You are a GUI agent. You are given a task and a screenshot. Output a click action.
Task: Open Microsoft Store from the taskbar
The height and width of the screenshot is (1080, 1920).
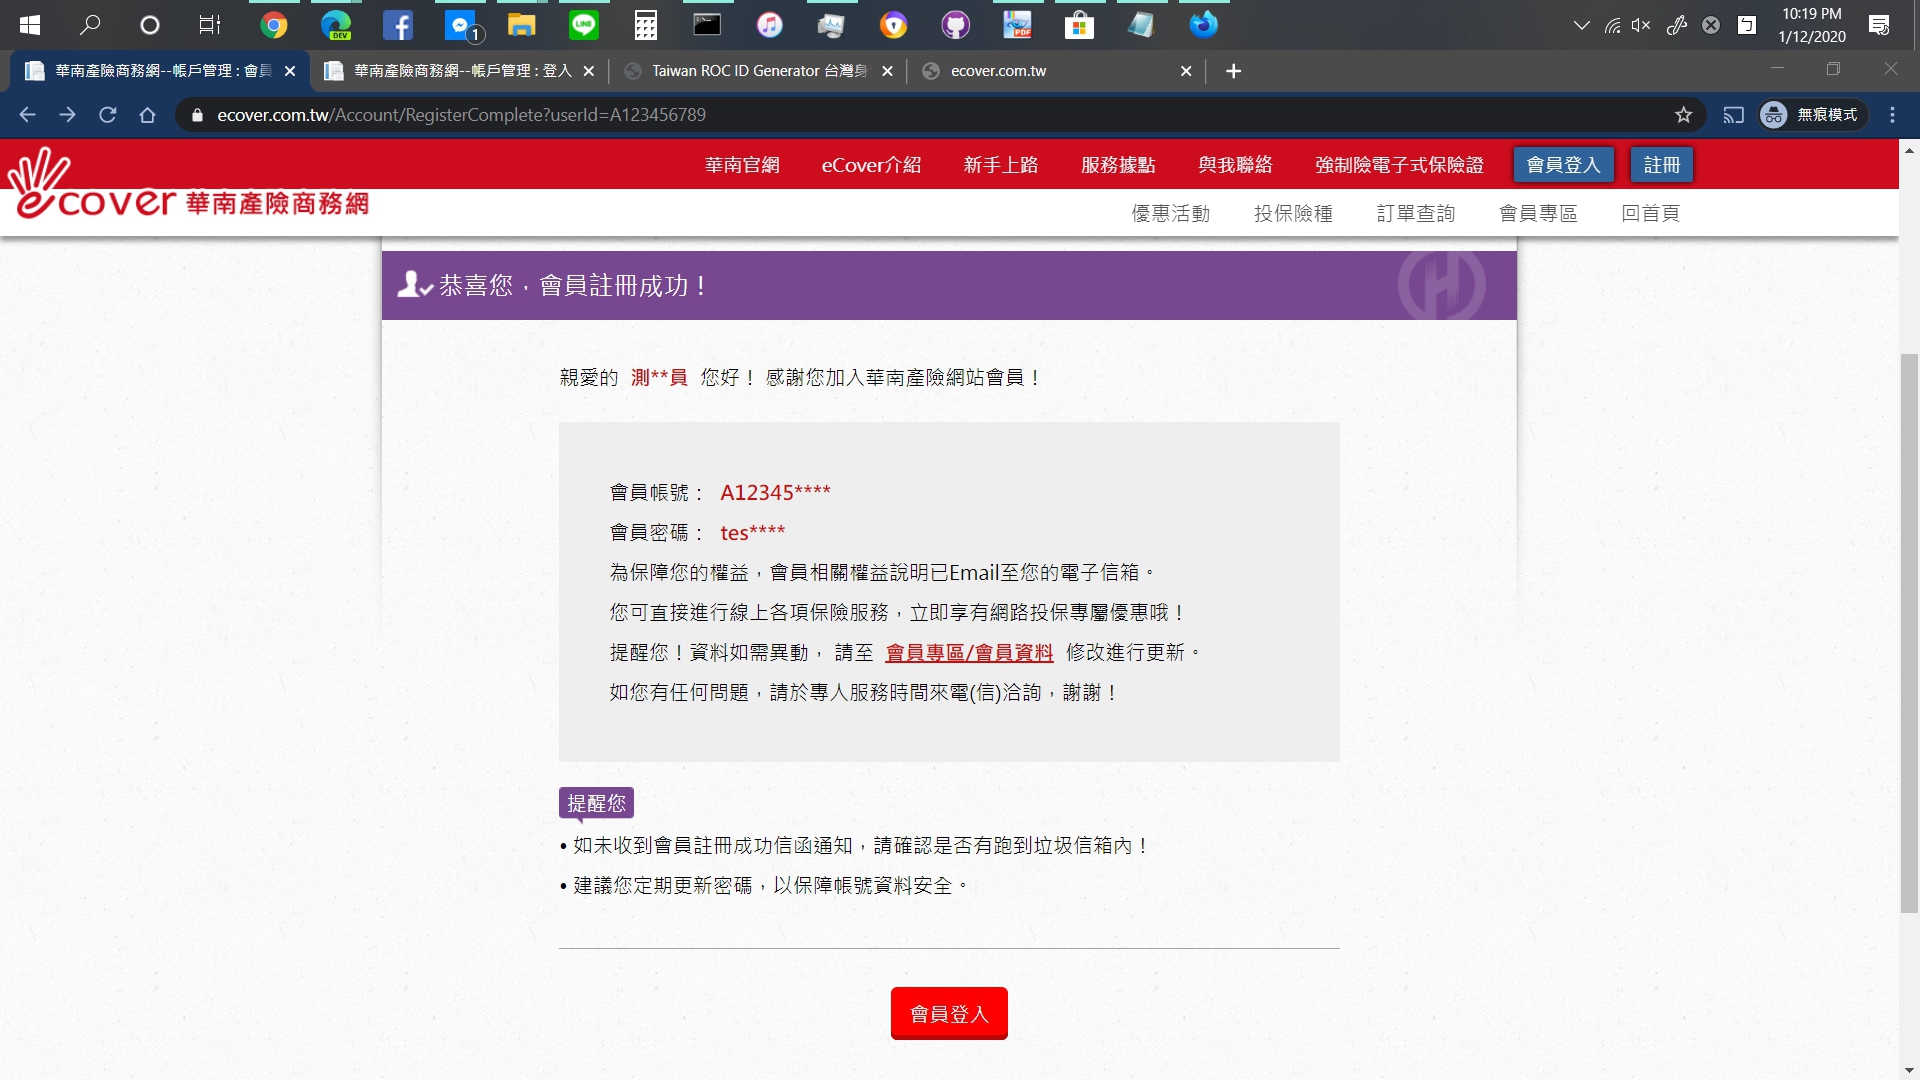coord(1079,25)
